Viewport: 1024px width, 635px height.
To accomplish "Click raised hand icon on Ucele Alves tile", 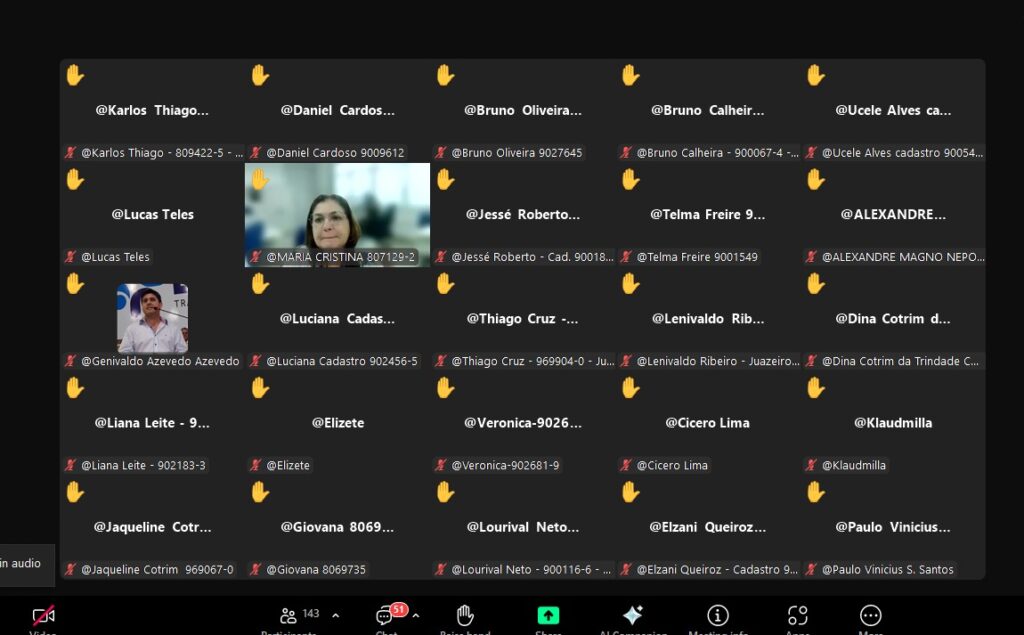I will pyautogui.click(x=816, y=75).
